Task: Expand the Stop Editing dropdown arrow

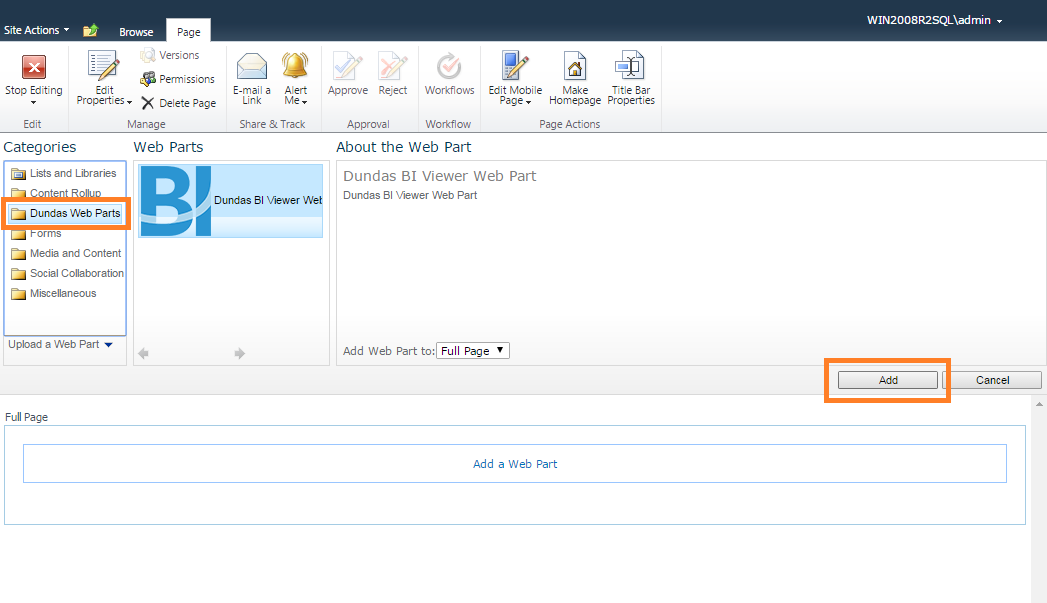Action: (33, 103)
